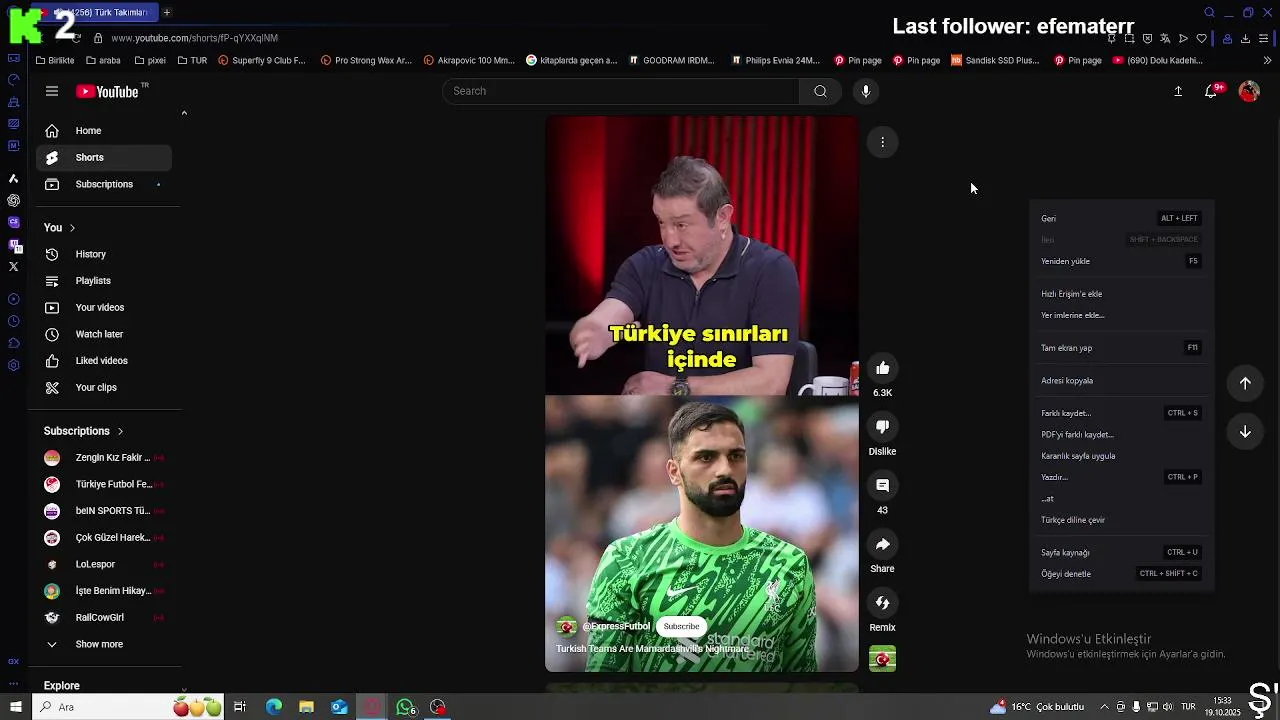Go to the next short with down arrow
Image resolution: width=1280 pixels, height=720 pixels.
(x=1245, y=432)
